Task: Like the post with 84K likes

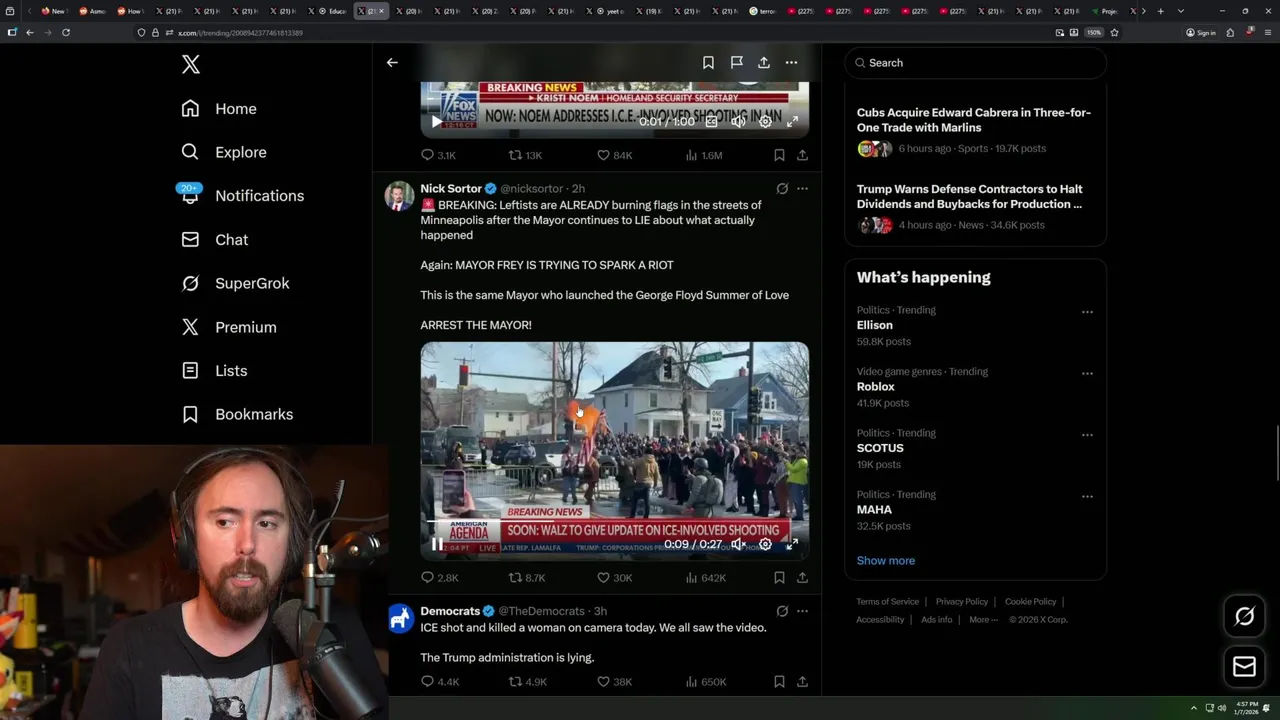Action: [614, 155]
